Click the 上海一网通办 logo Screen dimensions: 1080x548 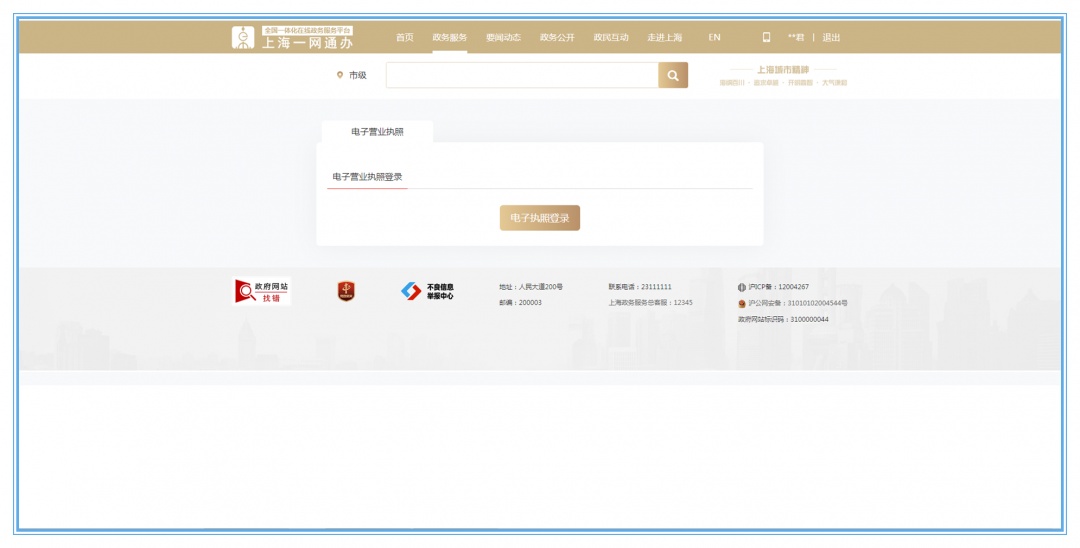[293, 37]
